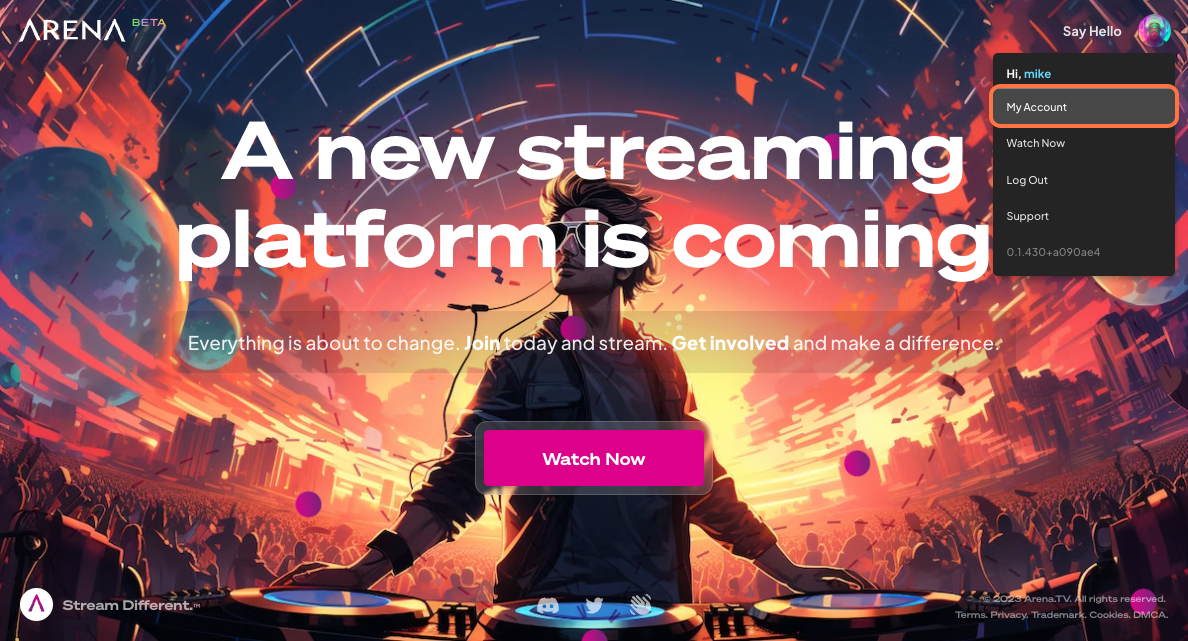
Task: Click the waving hand icon
Action: click(x=641, y=605)
